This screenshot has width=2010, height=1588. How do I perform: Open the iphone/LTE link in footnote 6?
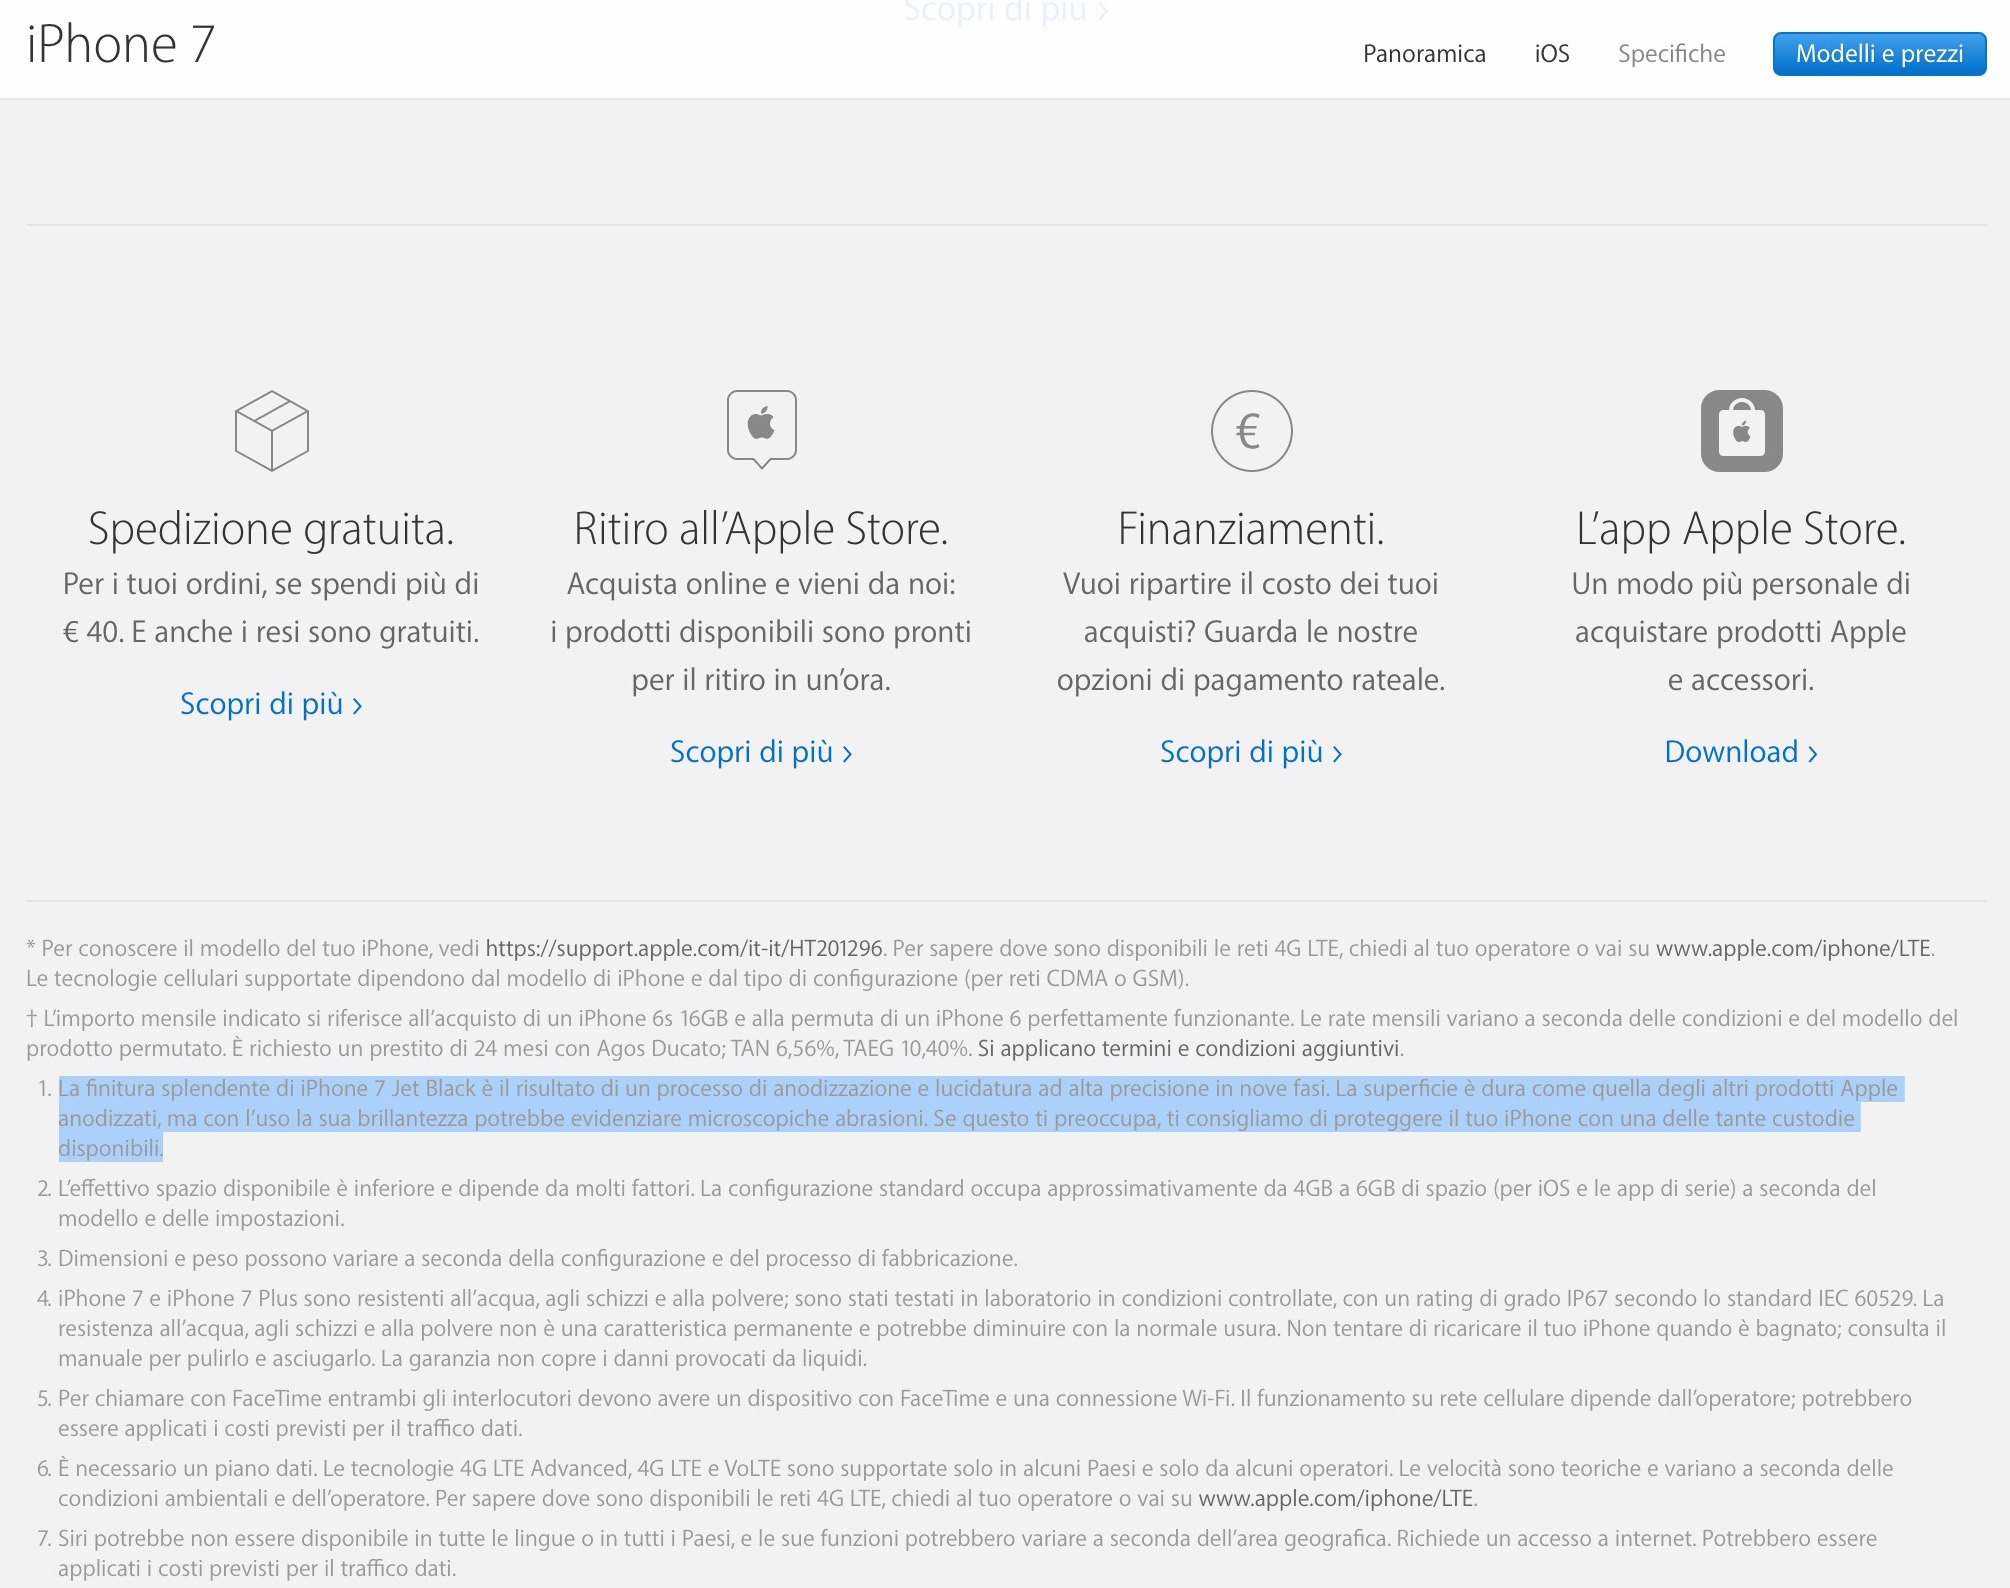click(1336, 1498)
